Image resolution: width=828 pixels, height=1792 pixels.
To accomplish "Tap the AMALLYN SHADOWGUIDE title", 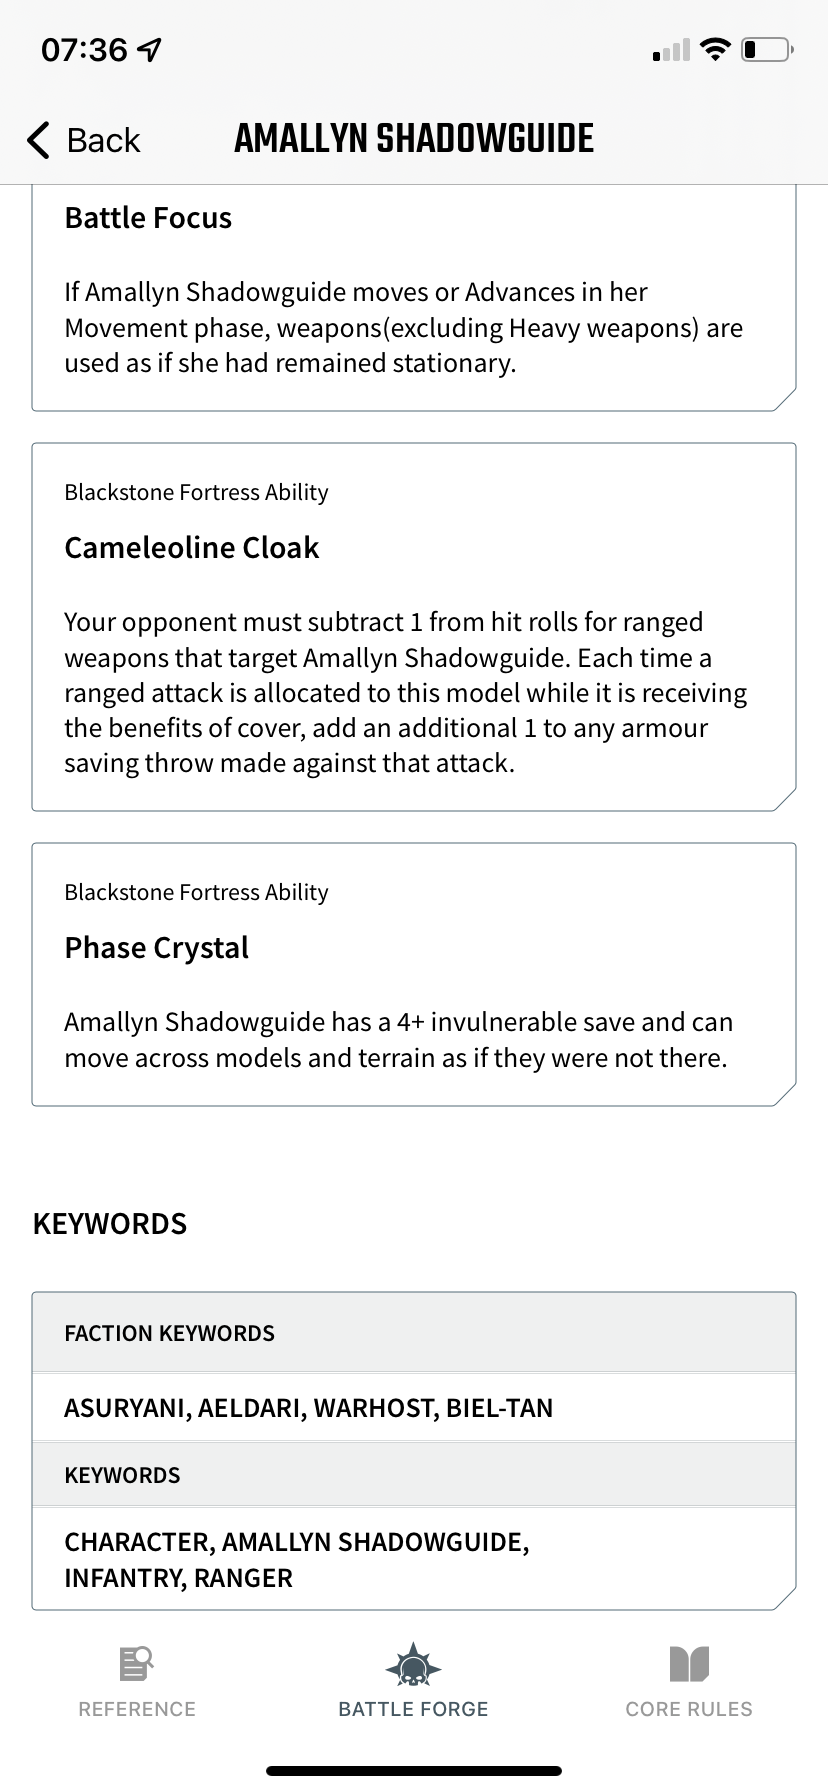I will (413, 137).
